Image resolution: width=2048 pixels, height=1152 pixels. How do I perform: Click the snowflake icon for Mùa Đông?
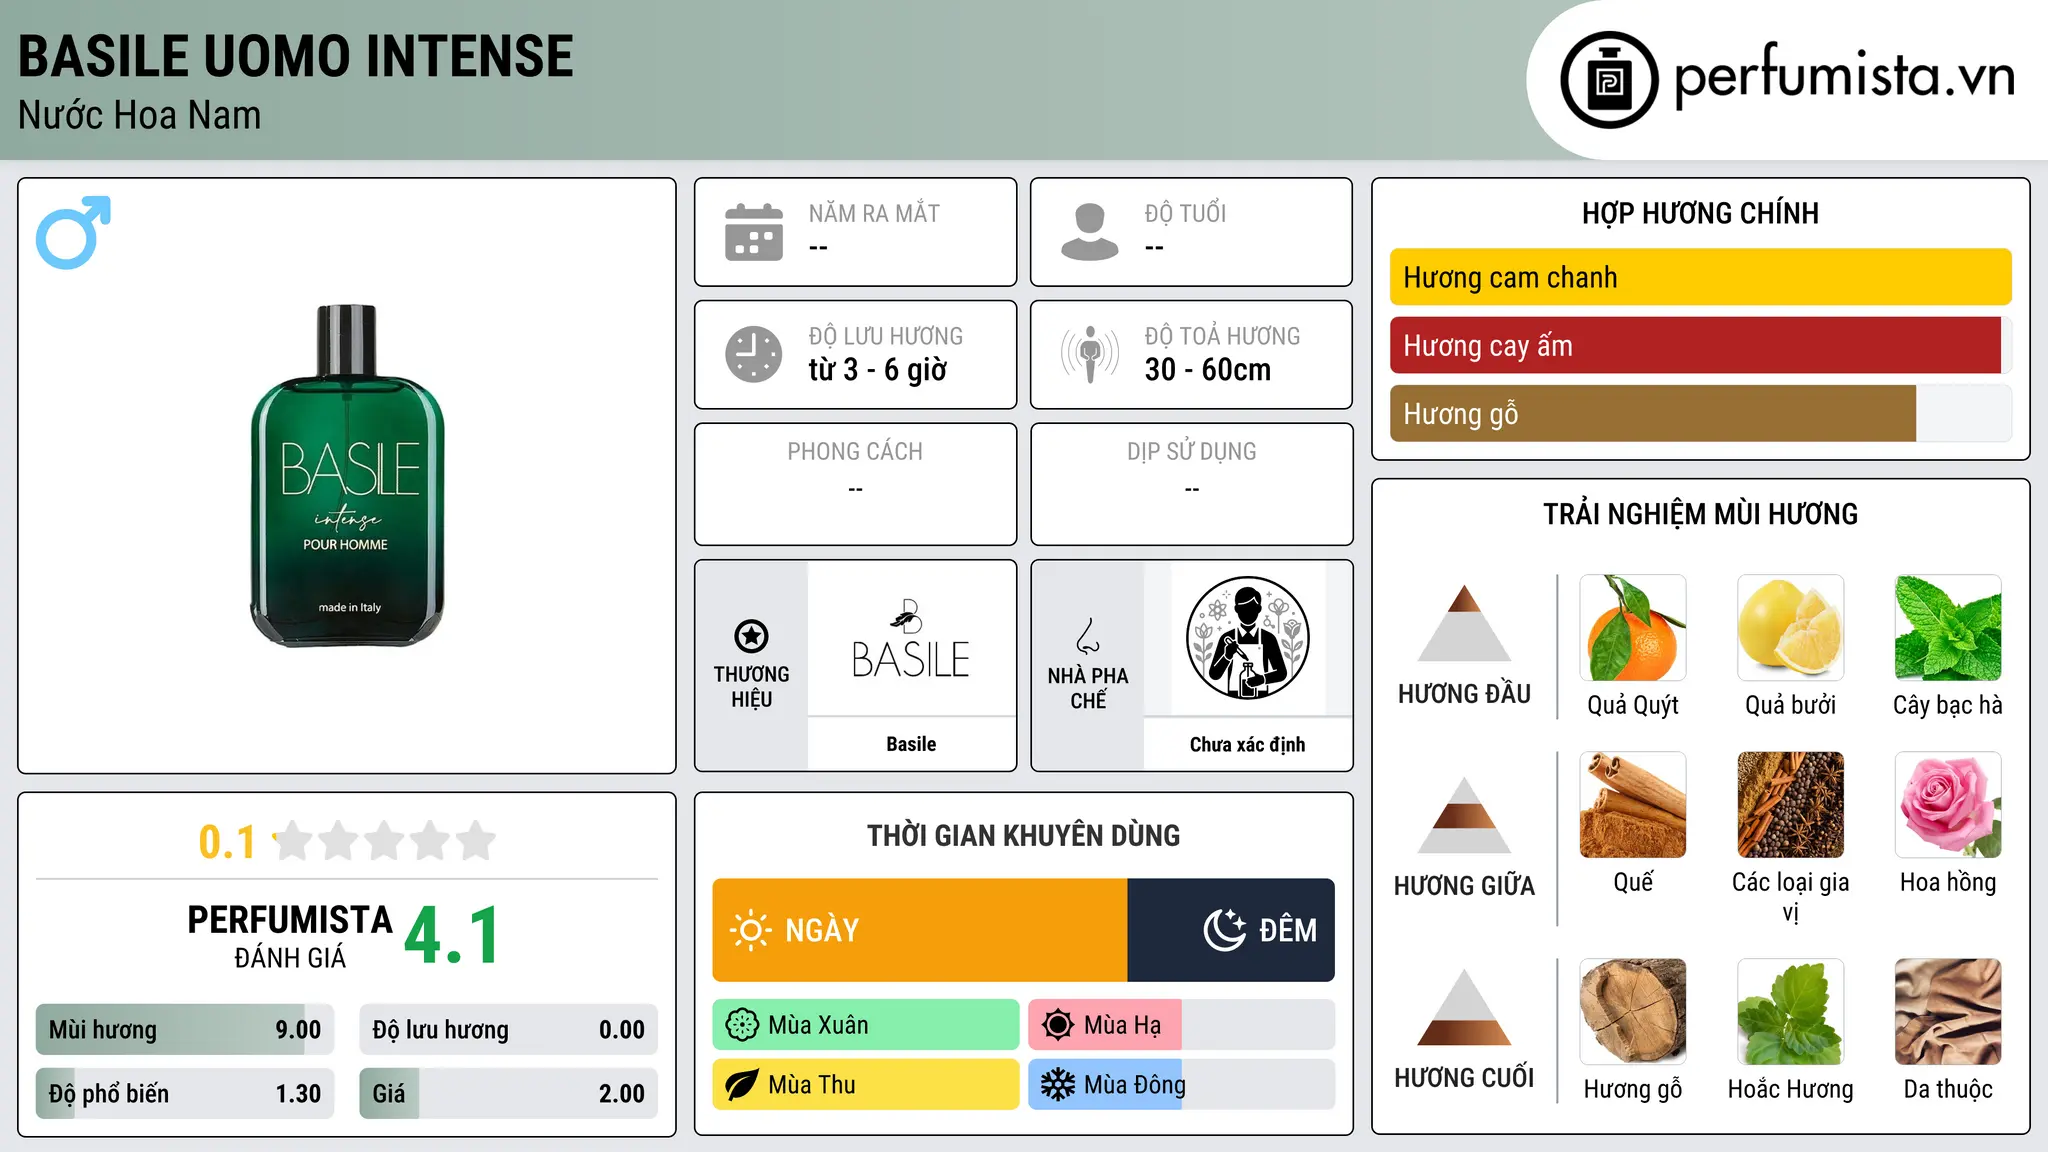coord(1058,1085)
